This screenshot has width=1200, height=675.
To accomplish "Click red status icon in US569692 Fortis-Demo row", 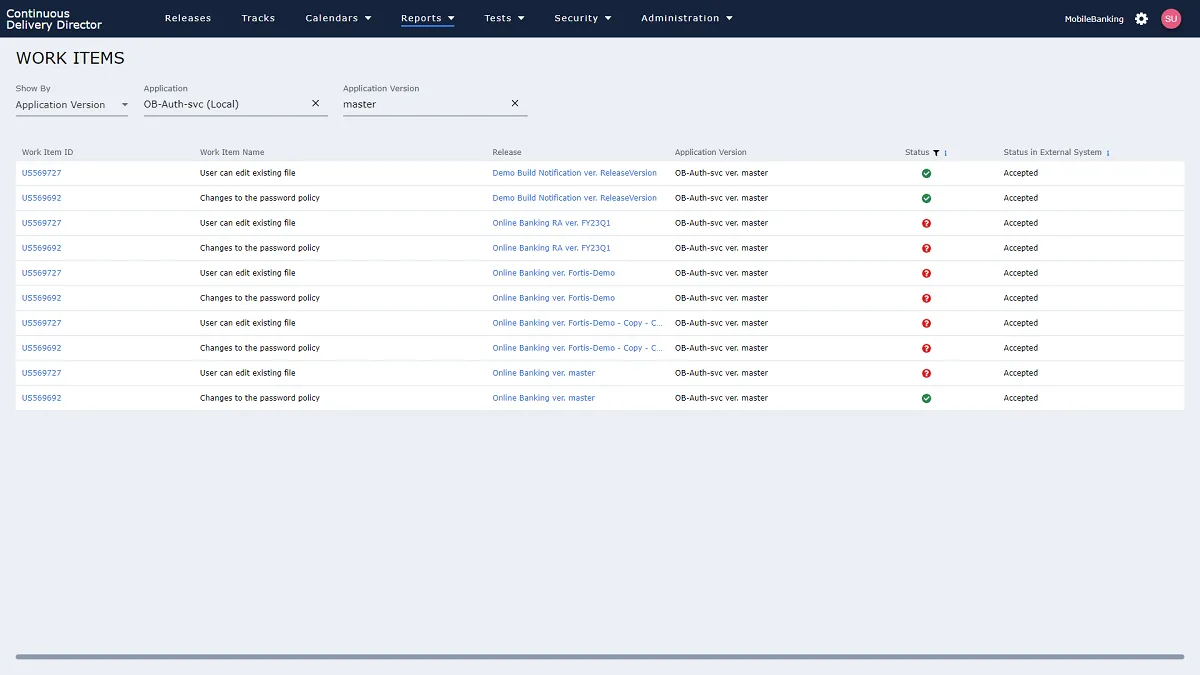I will click(x=926, y=298).
